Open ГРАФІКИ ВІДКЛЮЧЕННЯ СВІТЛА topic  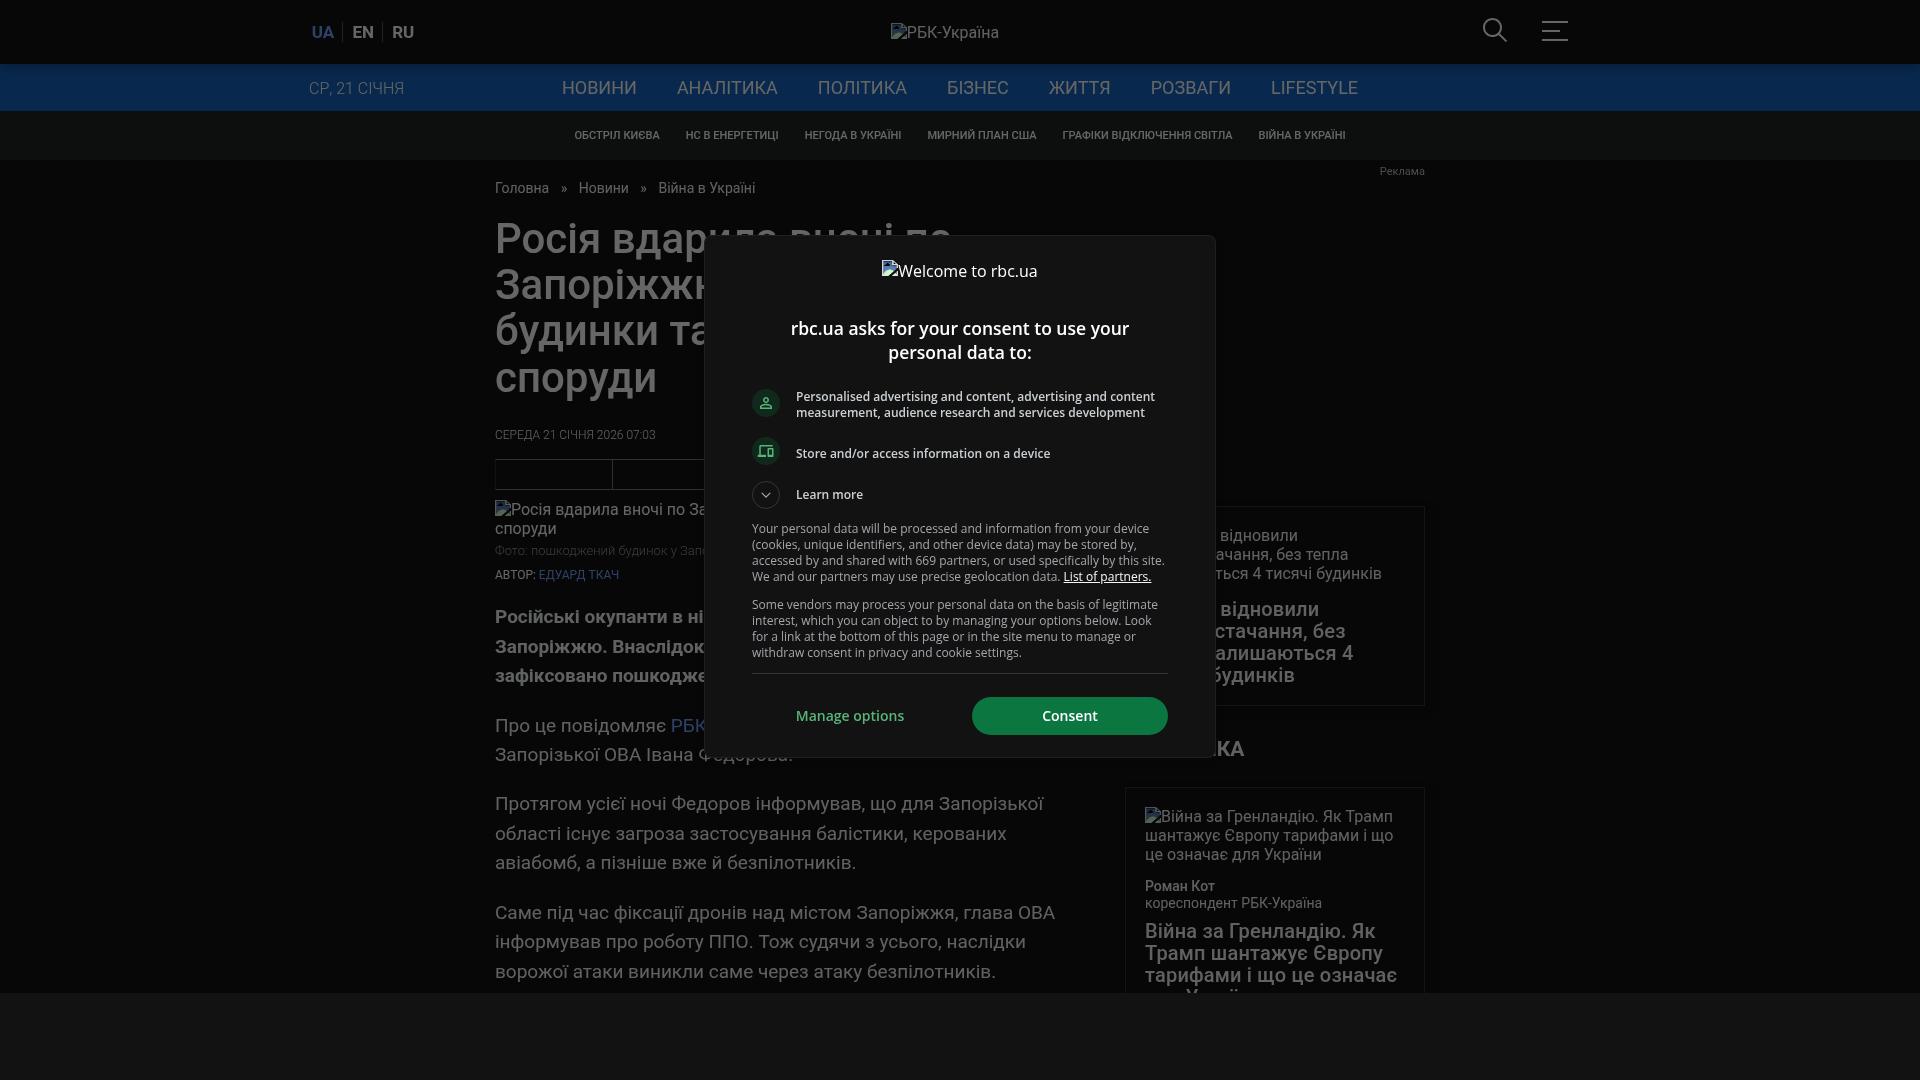1147,135
